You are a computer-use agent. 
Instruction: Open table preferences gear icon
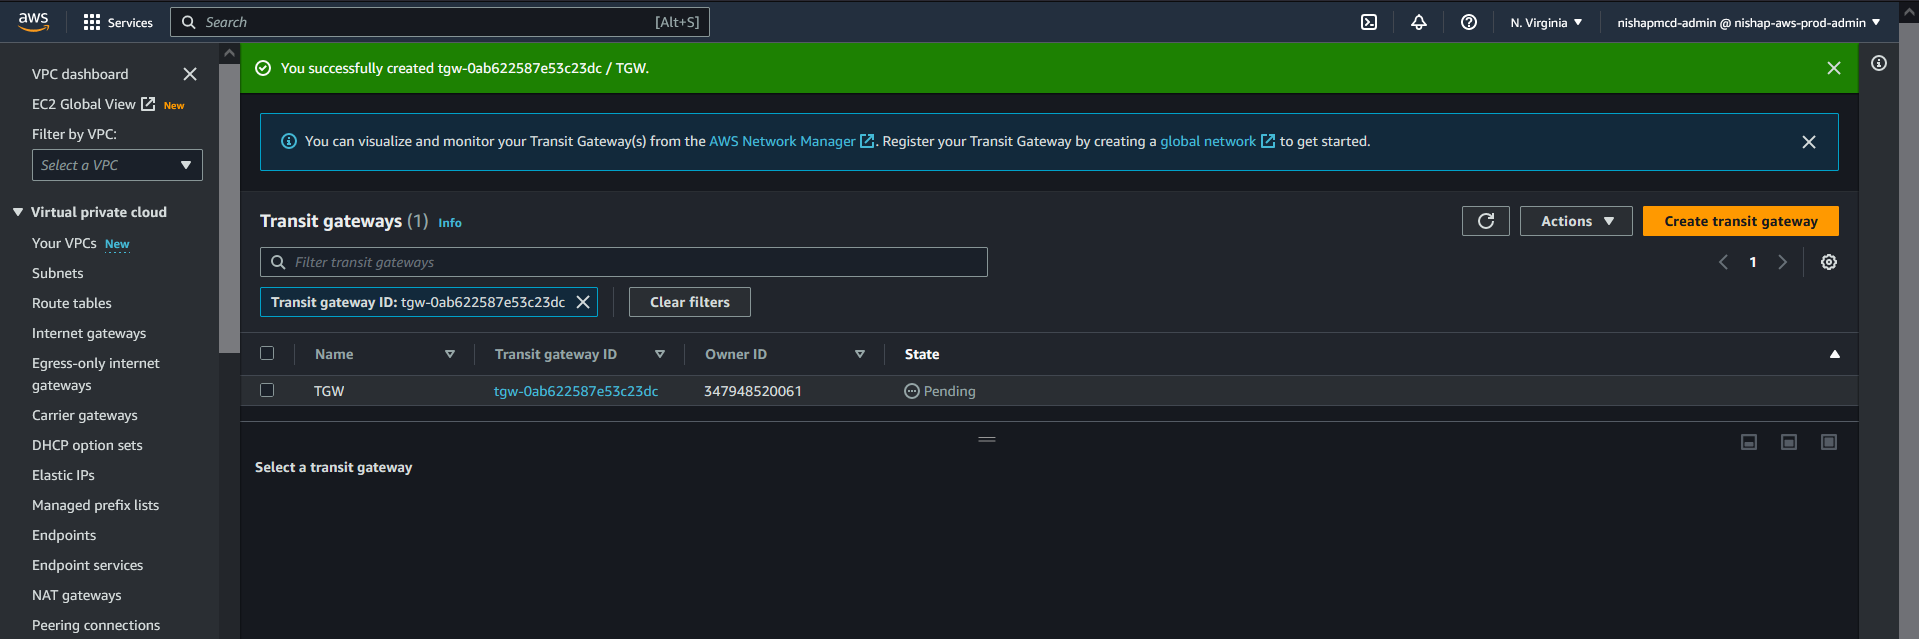(1828, 262)
